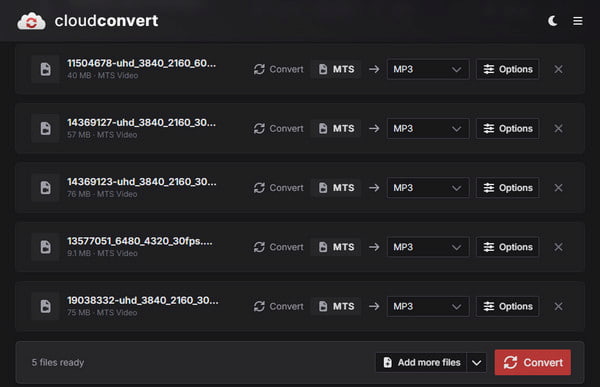The image size is (600, 387).
Task: Remove the 14369127-uhd file with X
Action: (558, 129)
